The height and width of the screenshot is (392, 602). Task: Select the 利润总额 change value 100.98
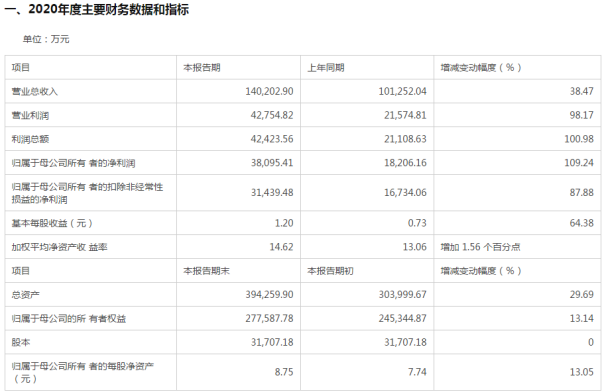(579, 139)
